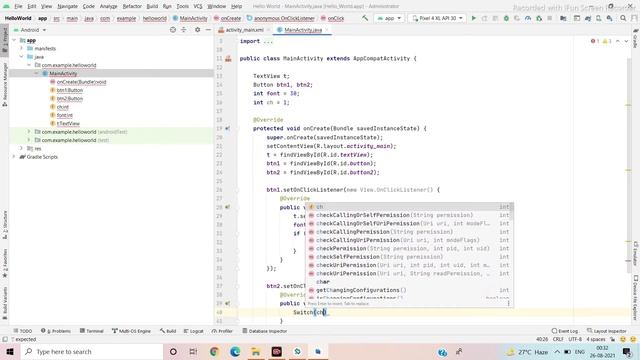
Task: Collapse the java folder
Action: point(22,57)
